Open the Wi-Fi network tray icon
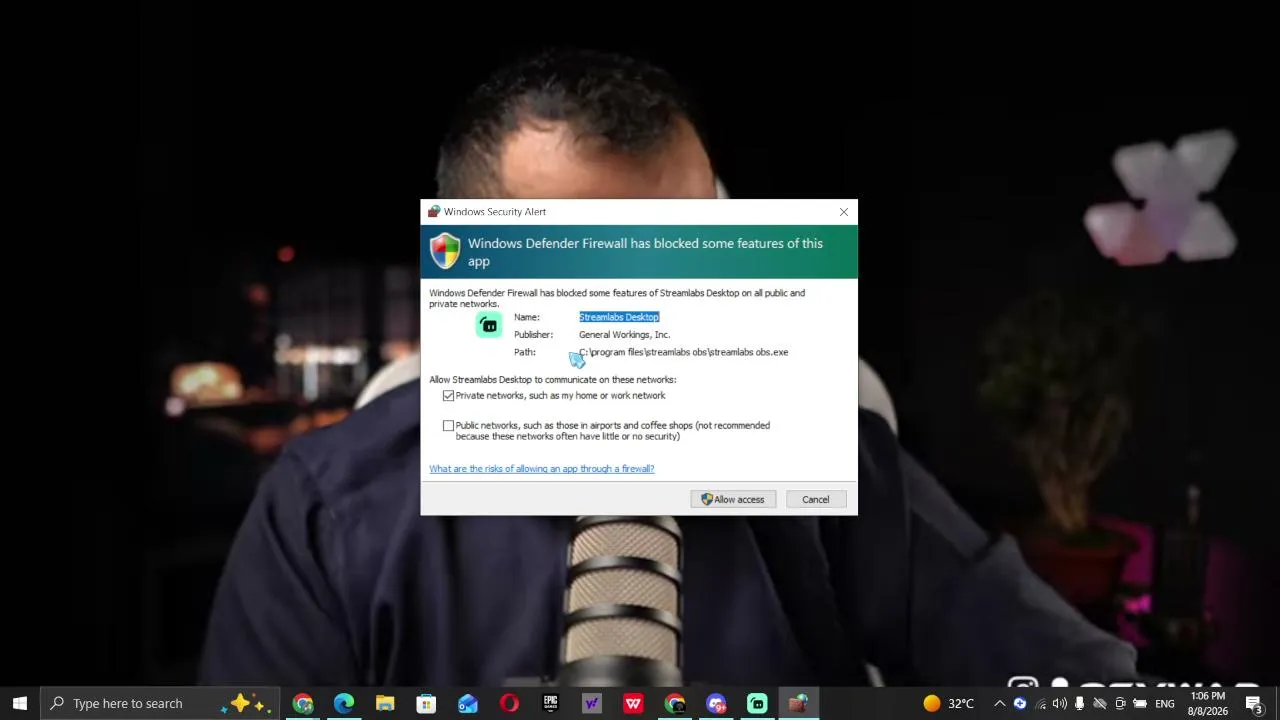Screen dimensions: 1280x720 coord(1040,703)
